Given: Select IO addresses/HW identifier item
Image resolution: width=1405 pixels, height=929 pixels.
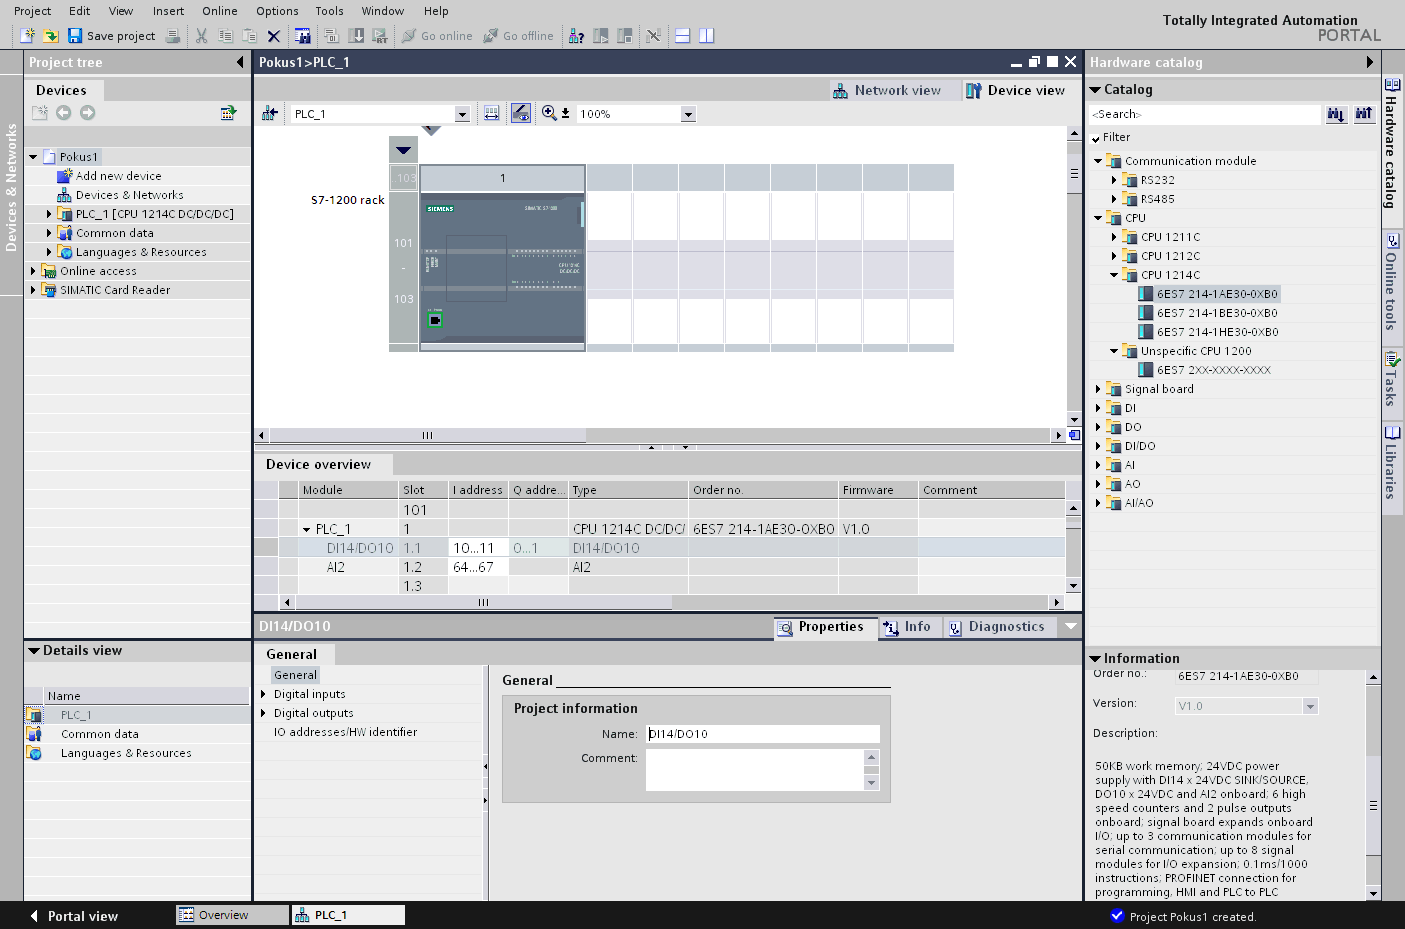Looking at the screenshot, I should 345,732.
